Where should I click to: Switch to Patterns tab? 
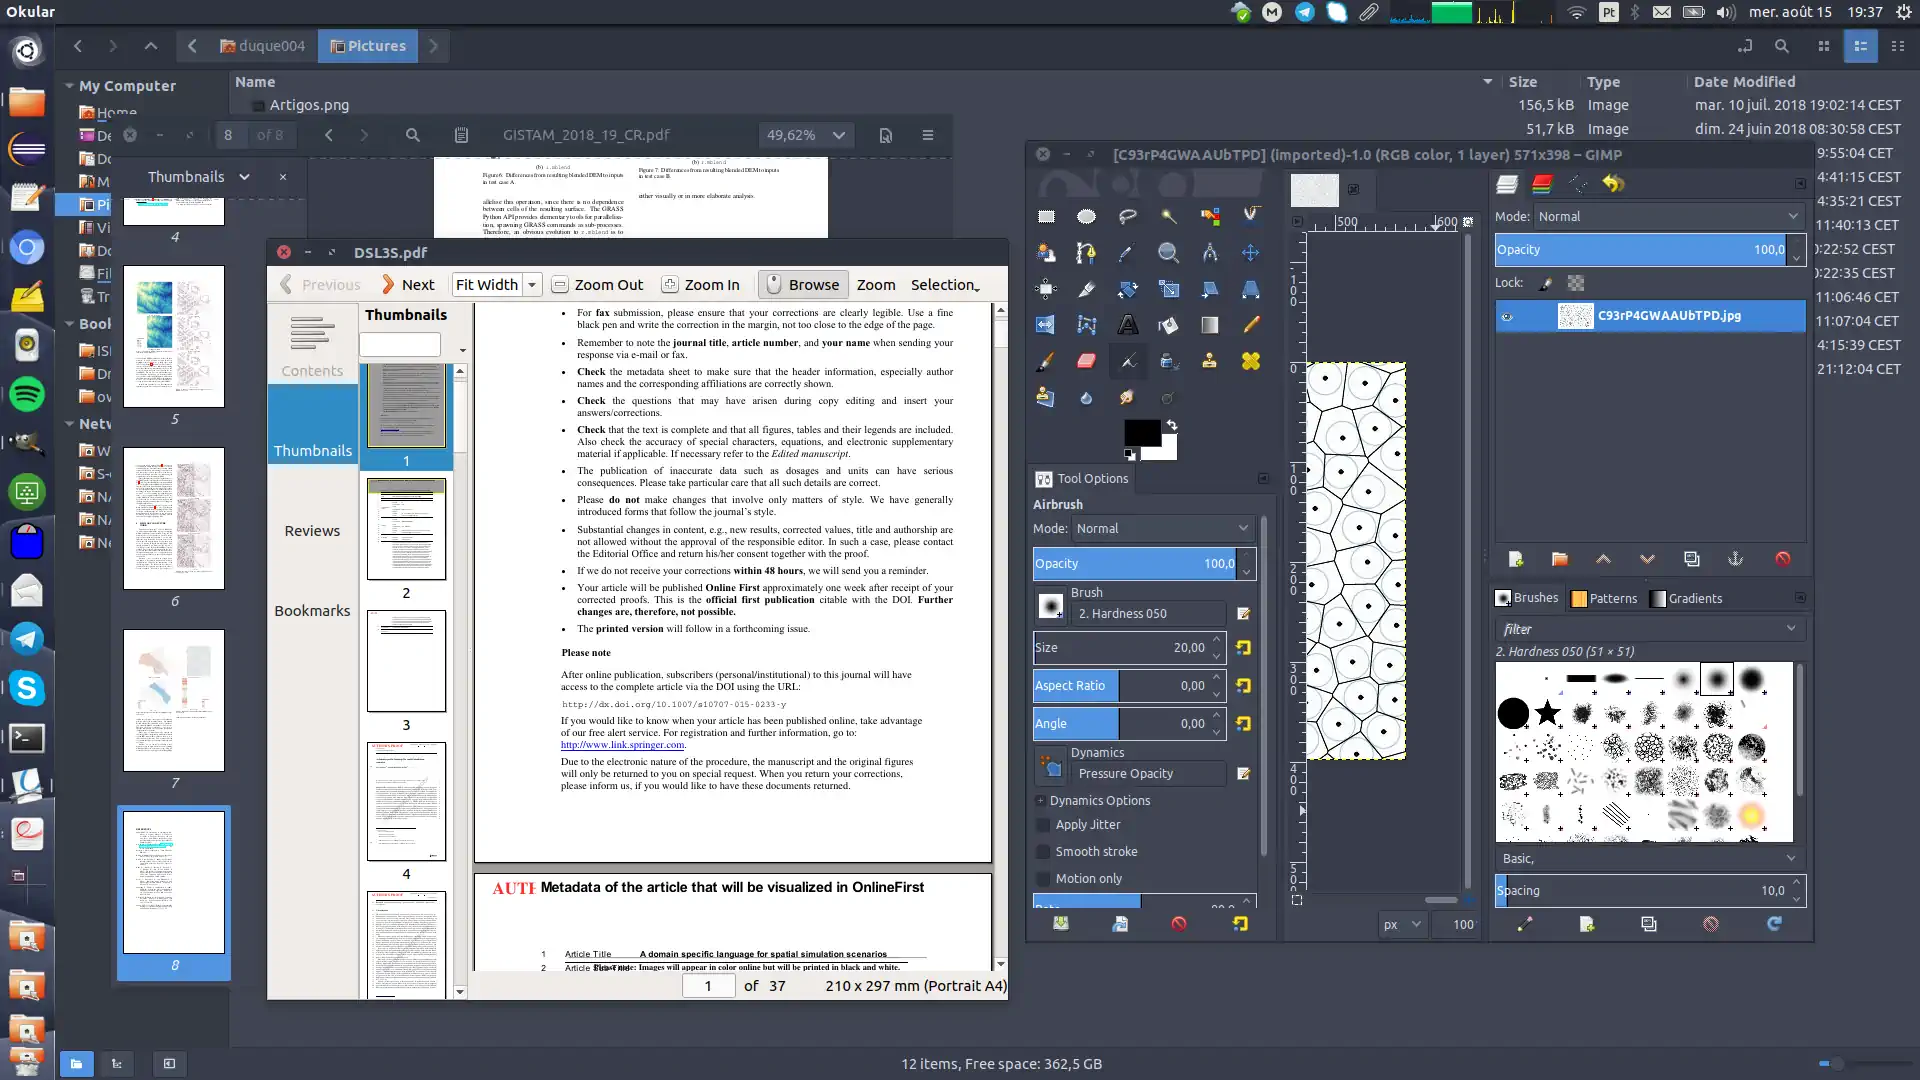pyautogui.click(x=1604, y=598)
